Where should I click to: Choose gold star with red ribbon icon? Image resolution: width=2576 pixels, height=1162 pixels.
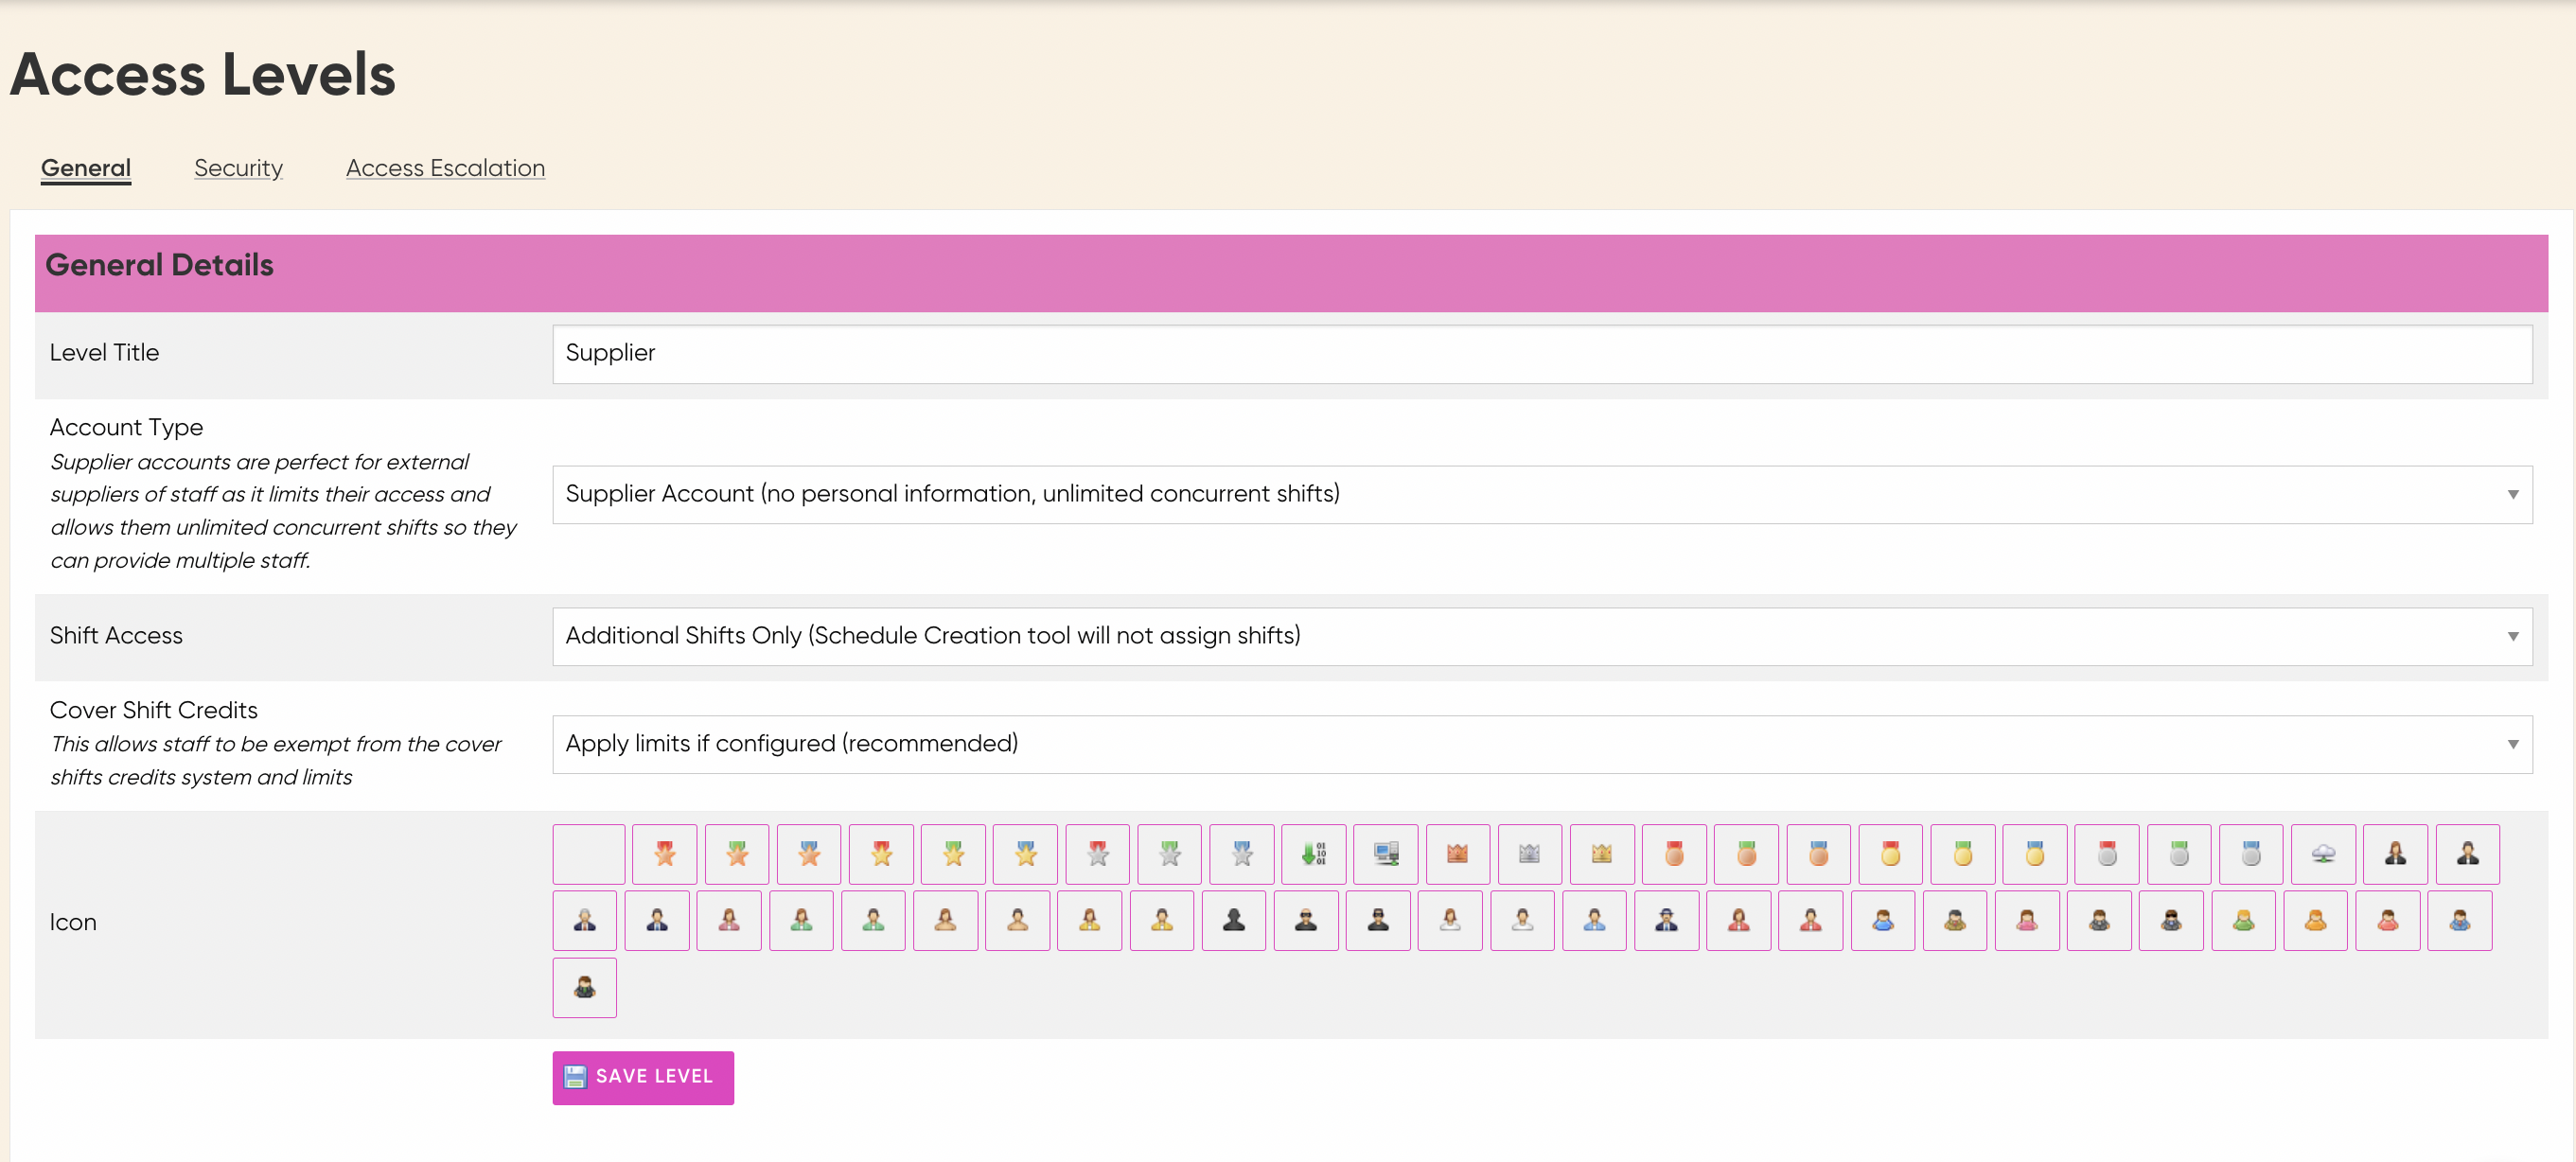click(881, 854)
